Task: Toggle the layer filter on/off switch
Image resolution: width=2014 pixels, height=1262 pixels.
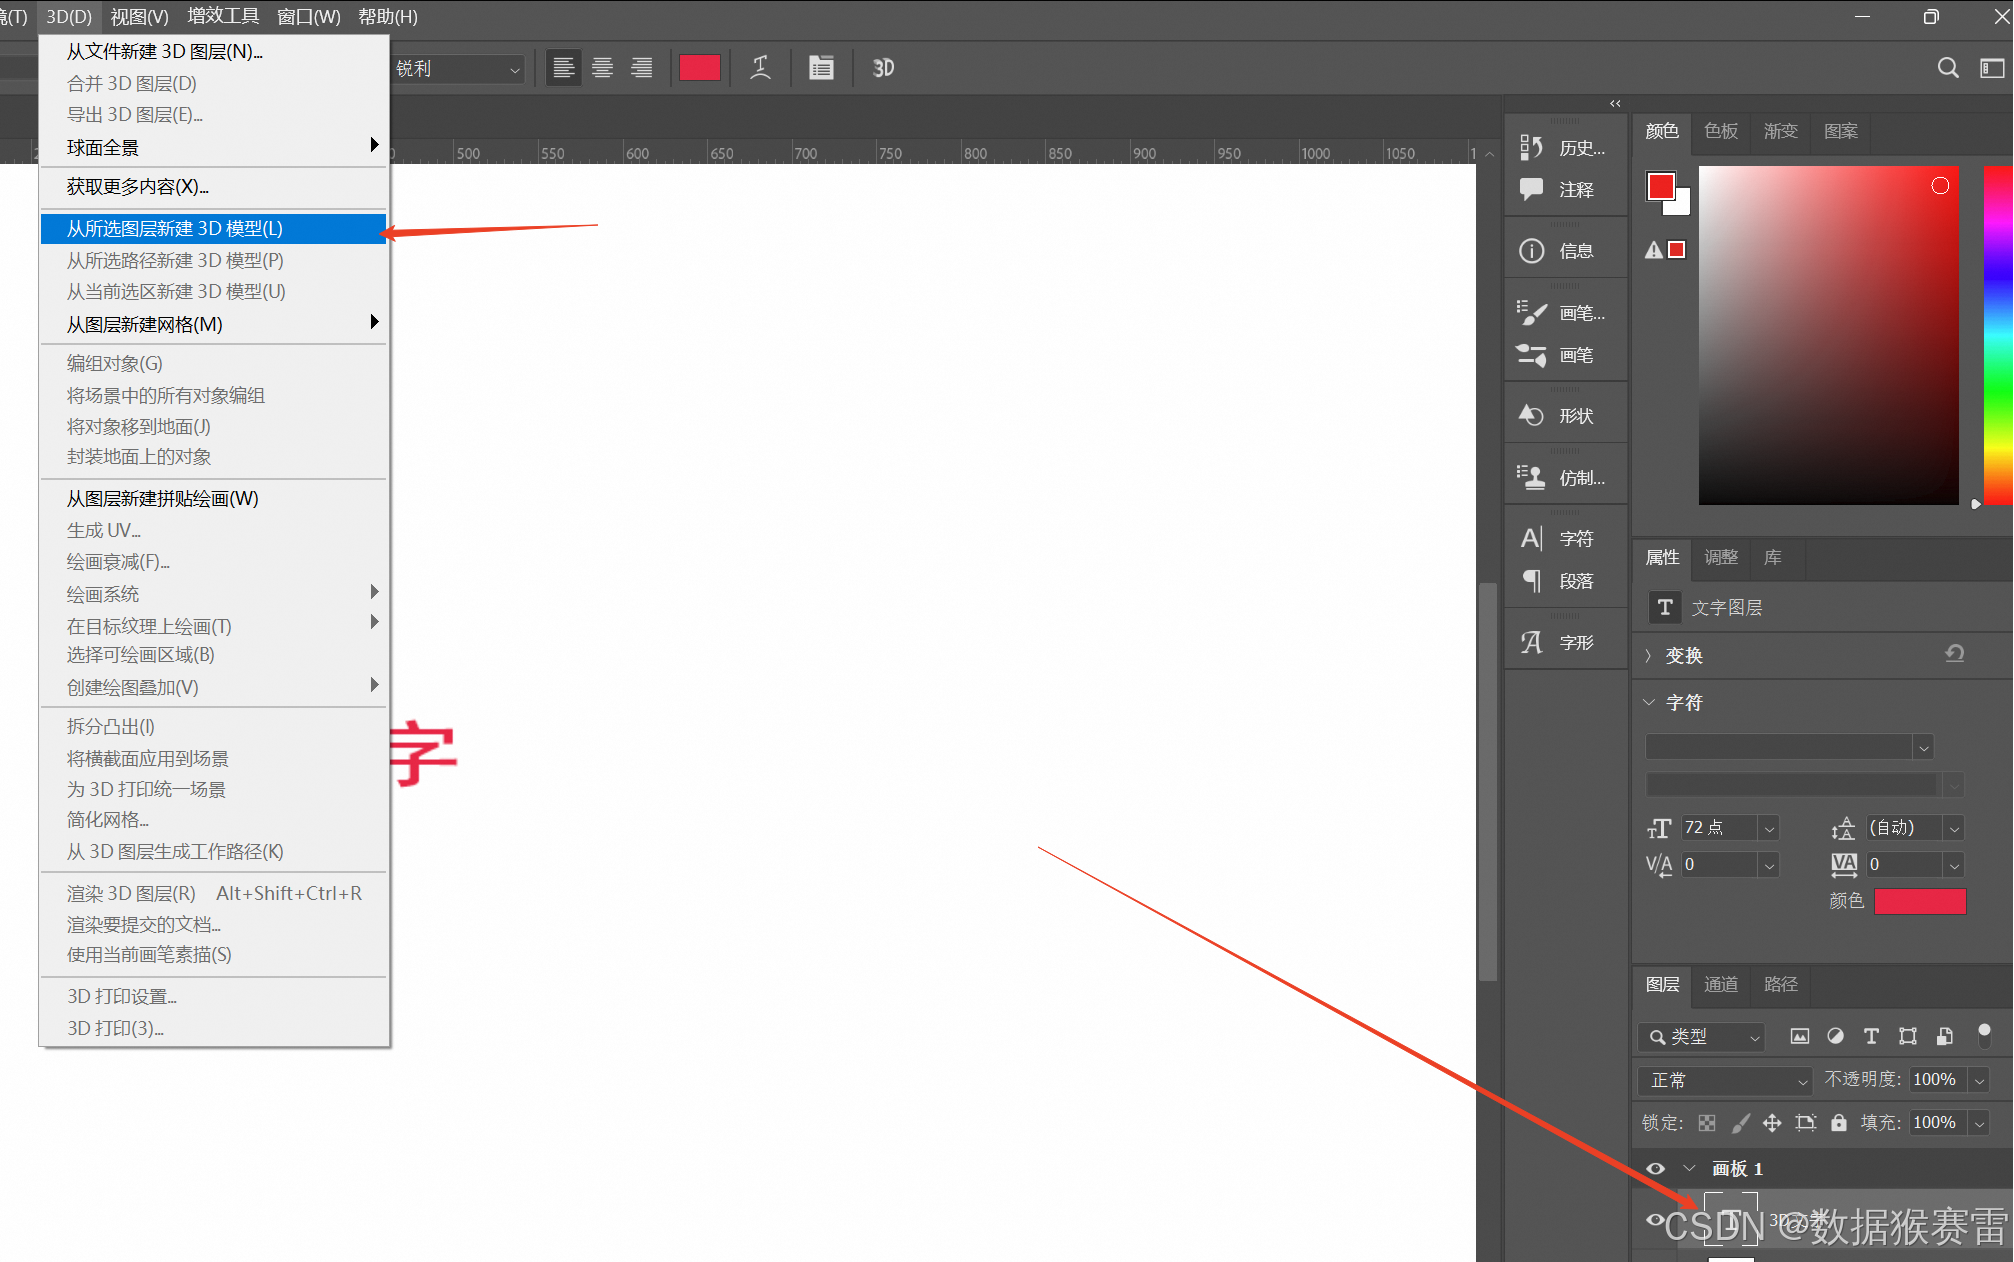Action: click(1984, 1034)
